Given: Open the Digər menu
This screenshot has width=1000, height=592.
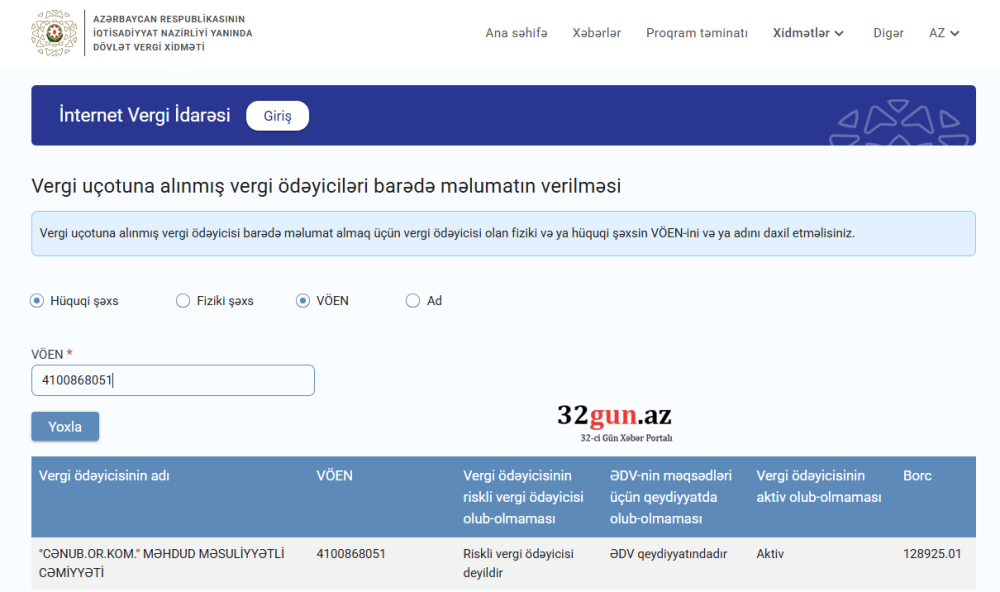Looking at the screenshot, I should click(x=888, y=33).
